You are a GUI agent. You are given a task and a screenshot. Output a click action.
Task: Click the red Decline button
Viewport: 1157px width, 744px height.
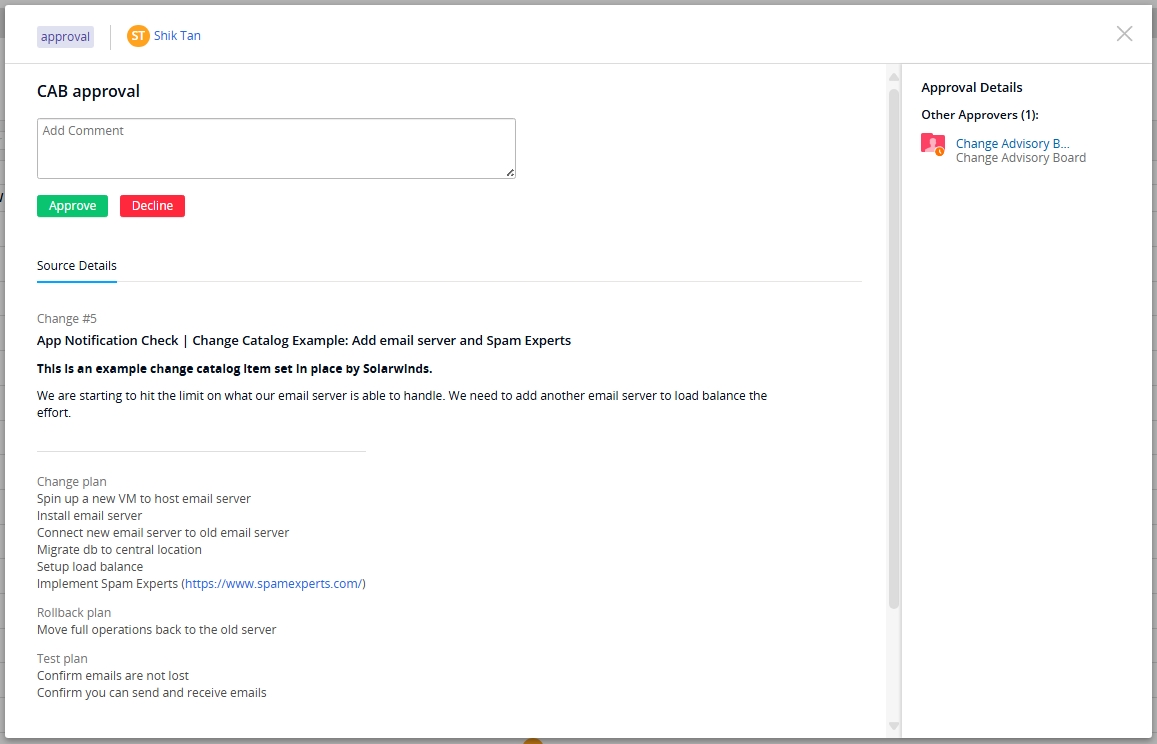[x=152, y=206]
